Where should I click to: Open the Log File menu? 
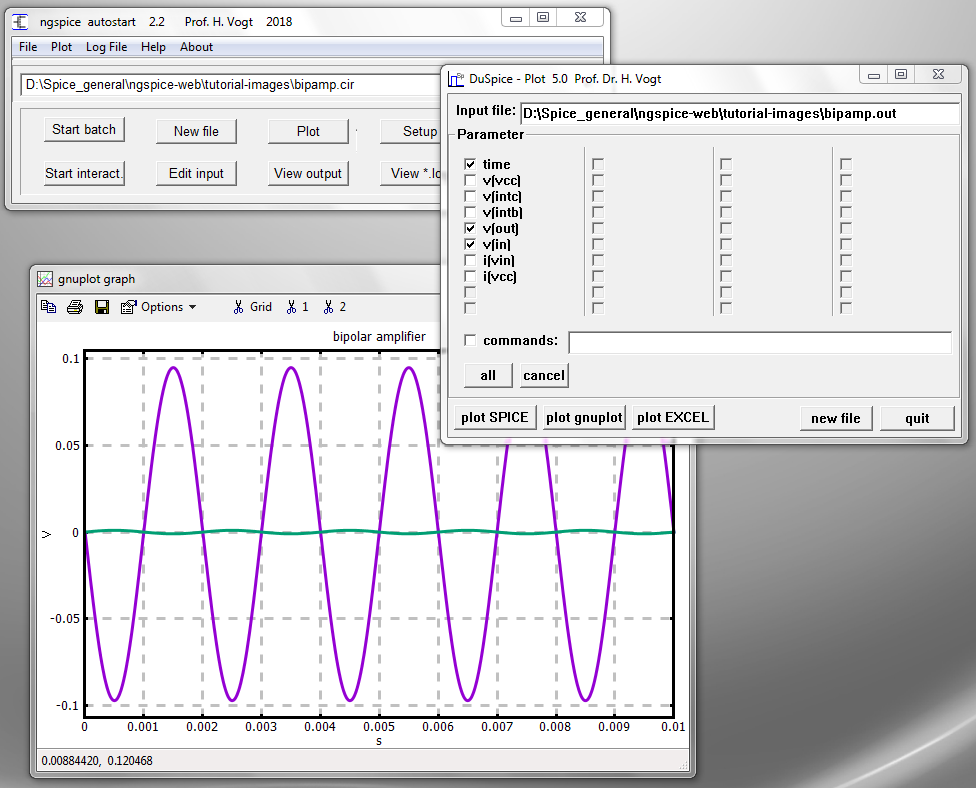(106, 47)
